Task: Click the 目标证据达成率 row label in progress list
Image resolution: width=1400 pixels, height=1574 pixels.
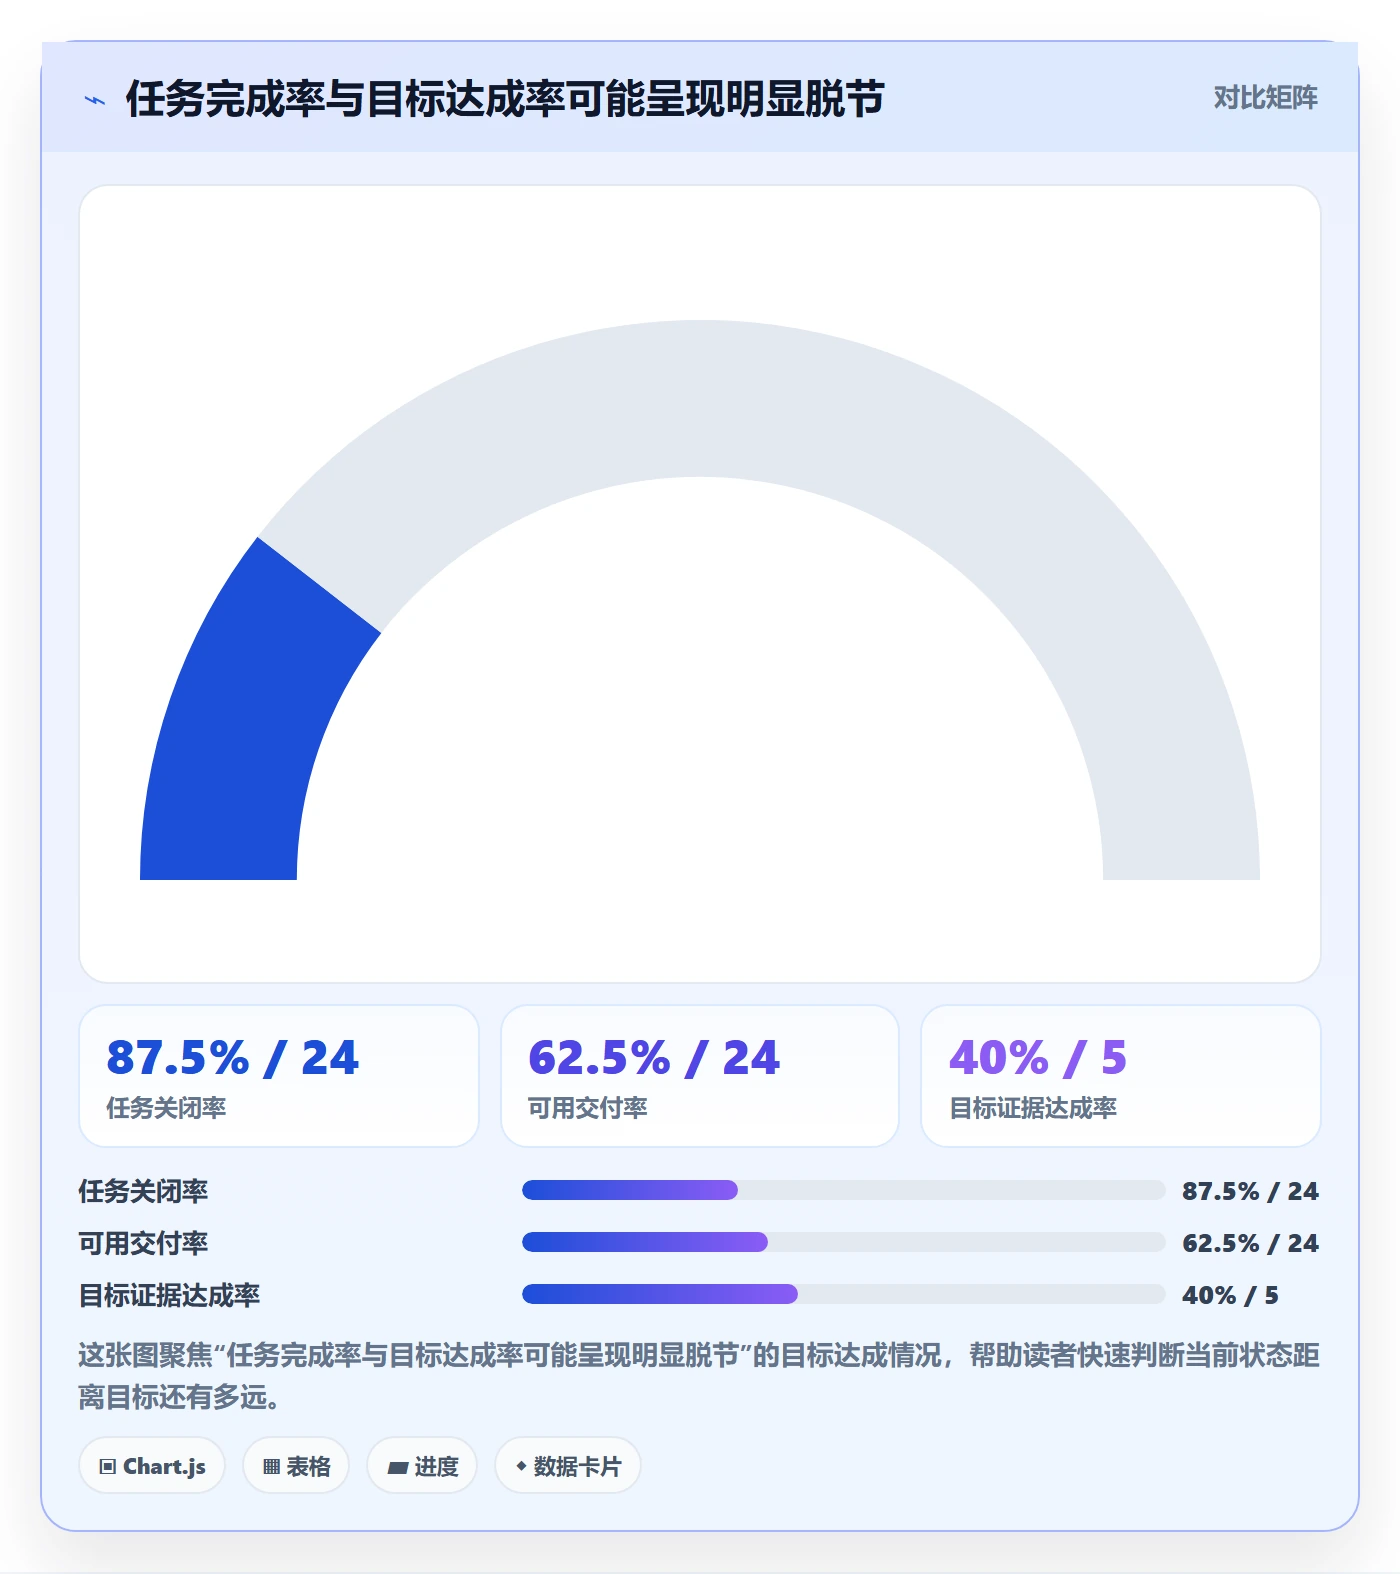Action: click(x=169, y=1295)
